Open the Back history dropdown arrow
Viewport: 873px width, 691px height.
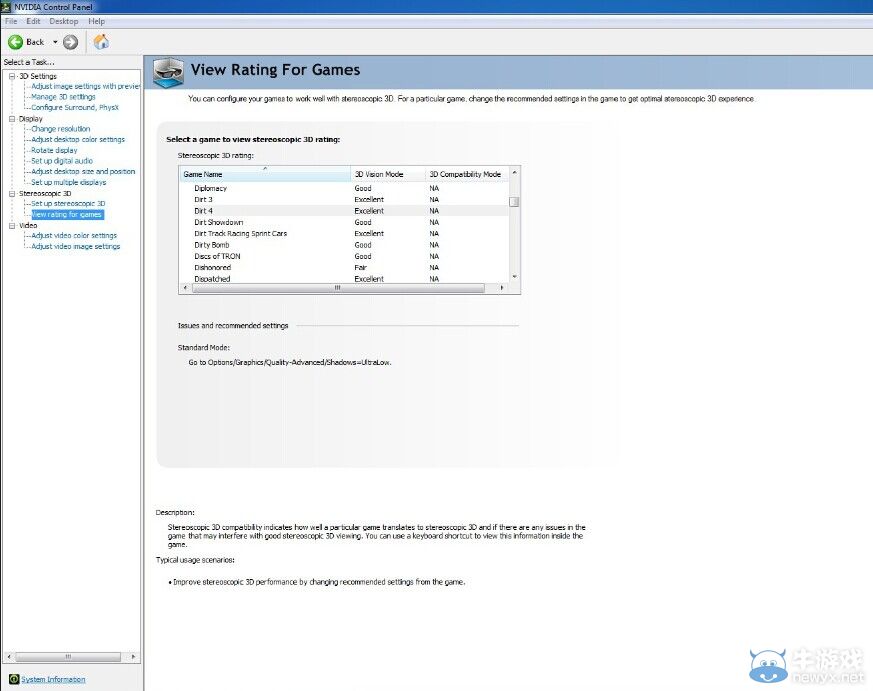[x=55, y=42]
